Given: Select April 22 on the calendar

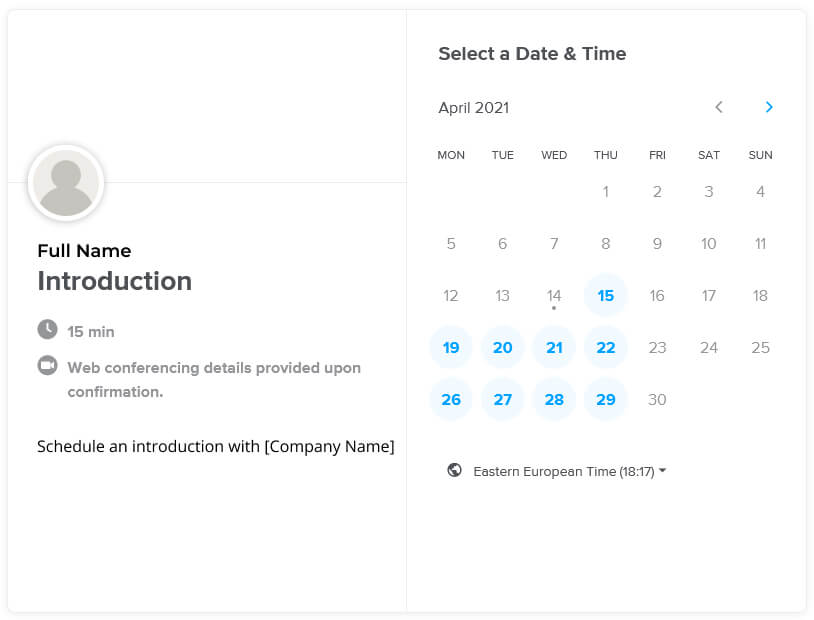Looking at the screenshot, I should (x=605, y=347).
